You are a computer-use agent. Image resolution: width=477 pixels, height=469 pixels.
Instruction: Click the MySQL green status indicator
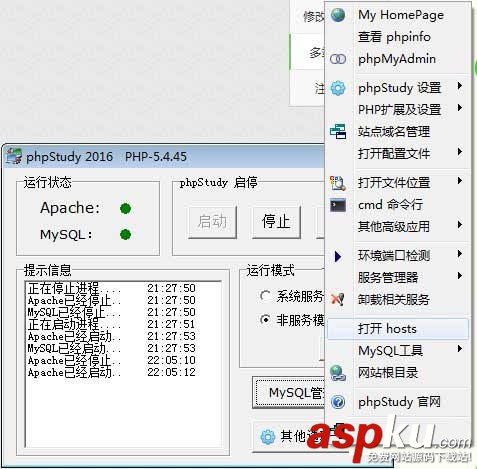coord(126,234)
